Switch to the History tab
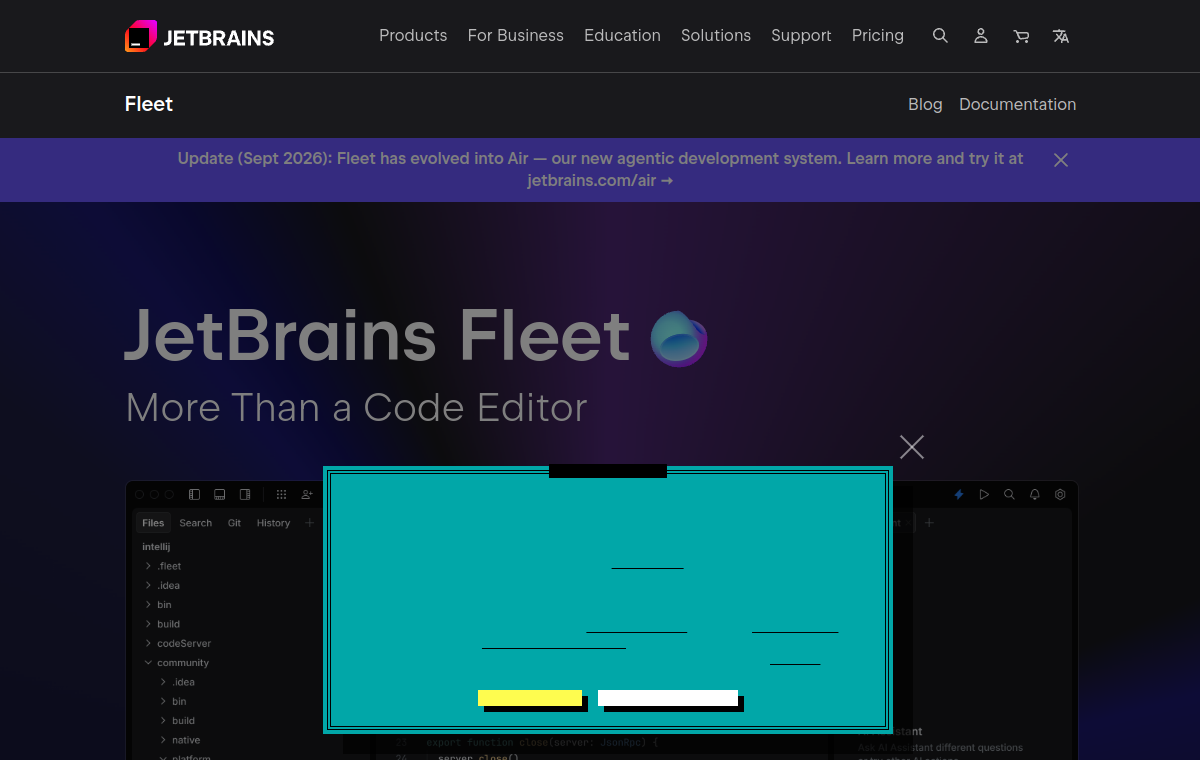Image resolution: width=1200 pixels, height=760 pixels. click(x=273, y=523)
